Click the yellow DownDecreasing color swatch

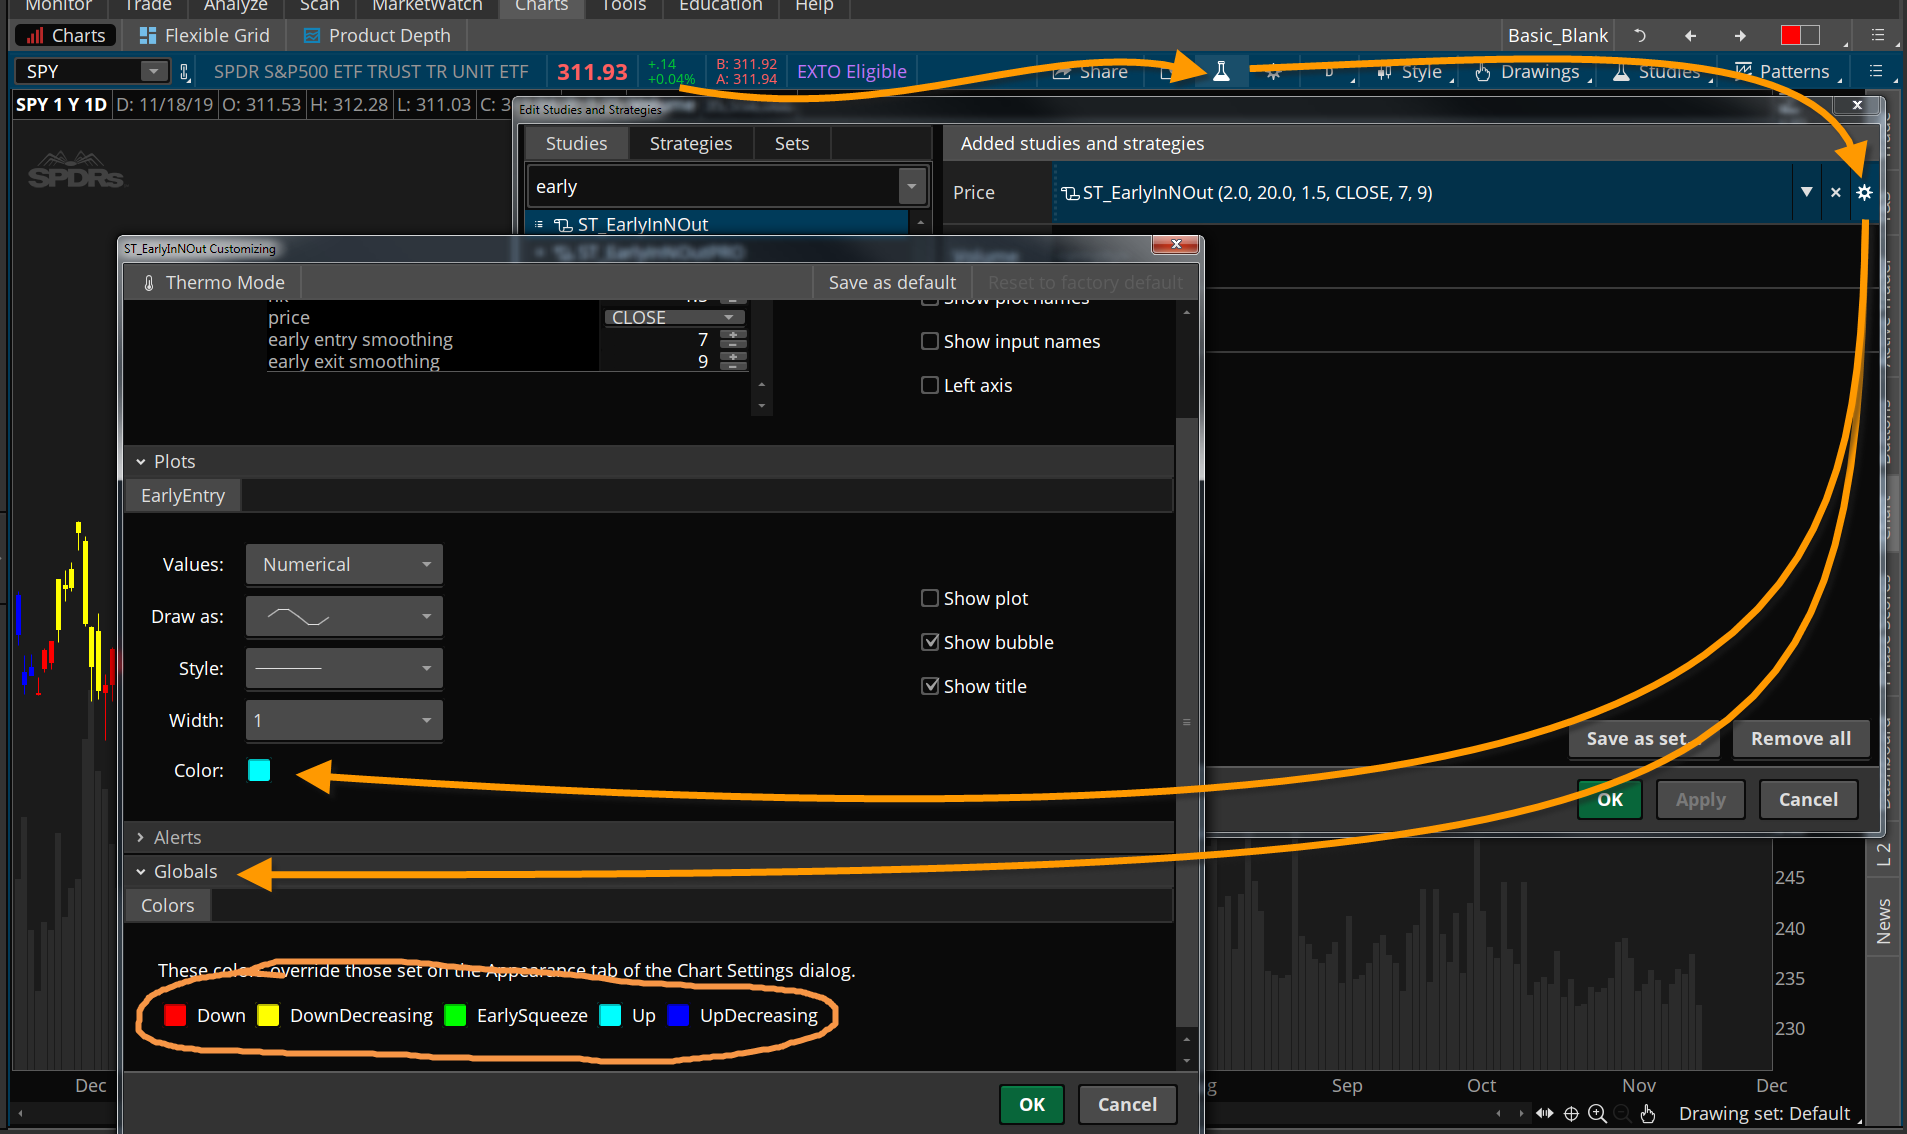click(x=268, y=1015)
